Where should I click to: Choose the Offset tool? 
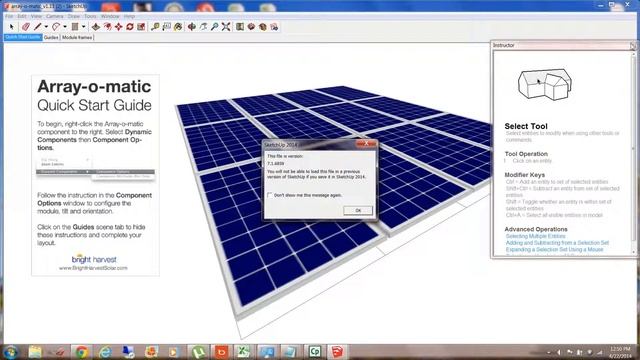(x=107, y=27)
